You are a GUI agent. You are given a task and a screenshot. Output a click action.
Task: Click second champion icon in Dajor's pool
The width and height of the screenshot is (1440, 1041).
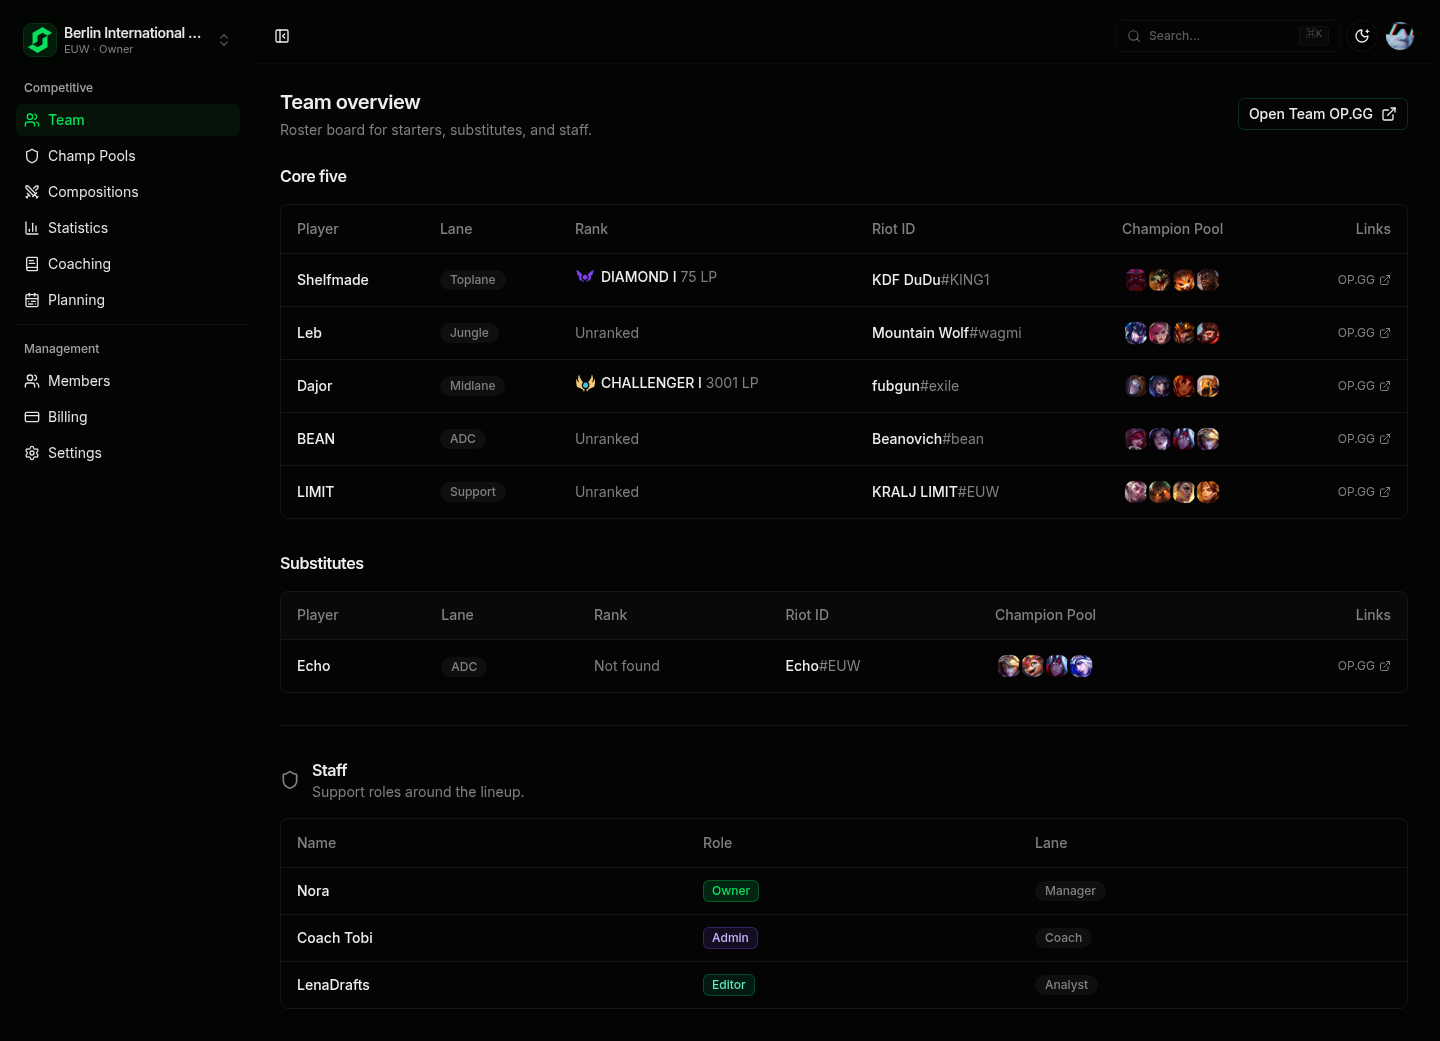pyautogui.click(x=1160, y=386)
